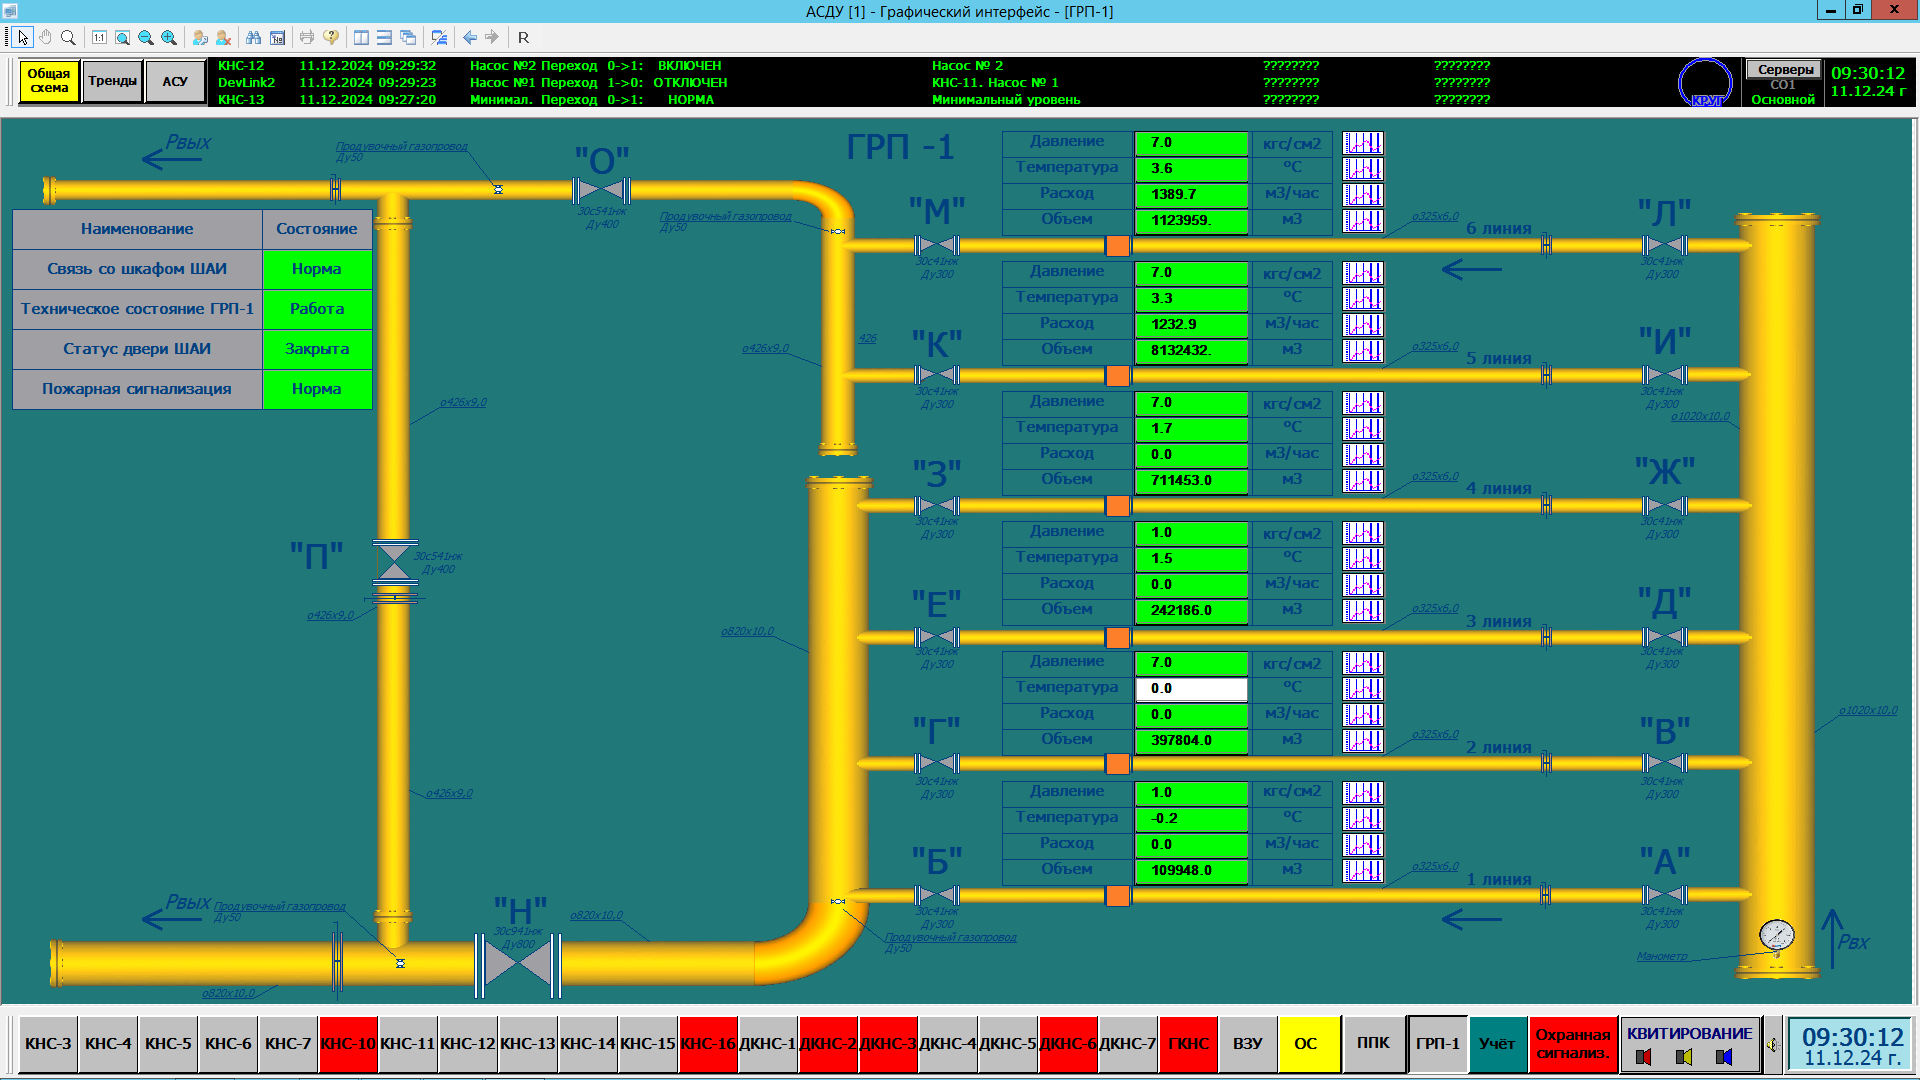Click the binoculars search icon
1920x1080 pixels.
coord(253,37)
